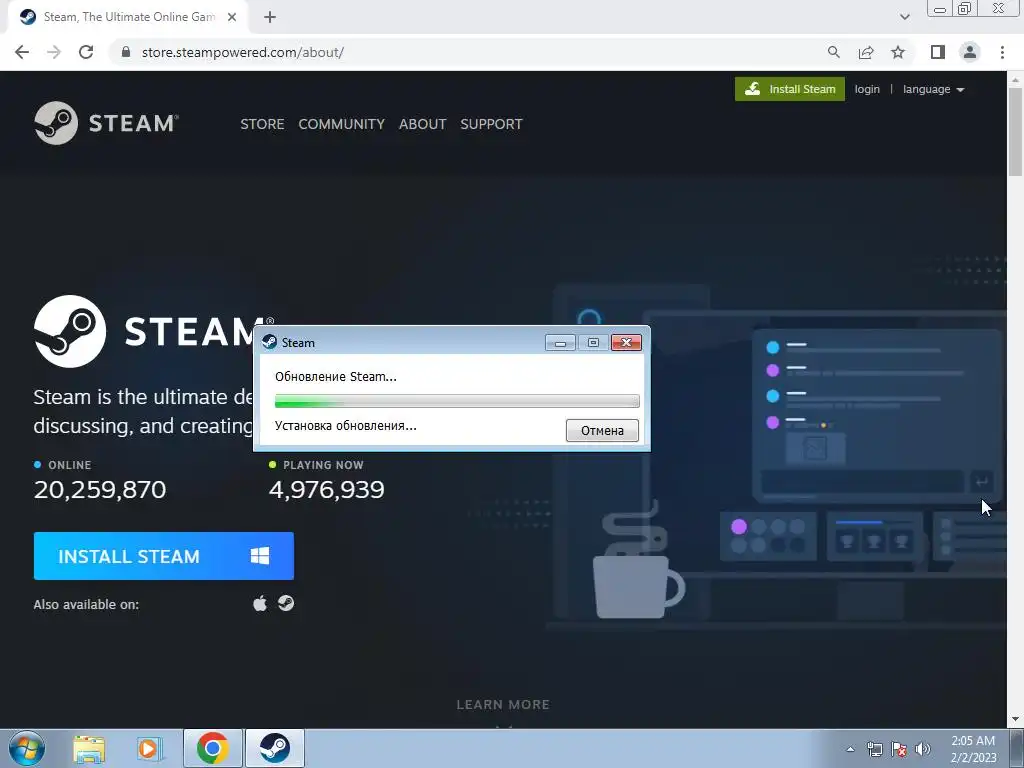1024x768 pixels.
Task: Click the green Install Steam header button
Action: point(790,89)
